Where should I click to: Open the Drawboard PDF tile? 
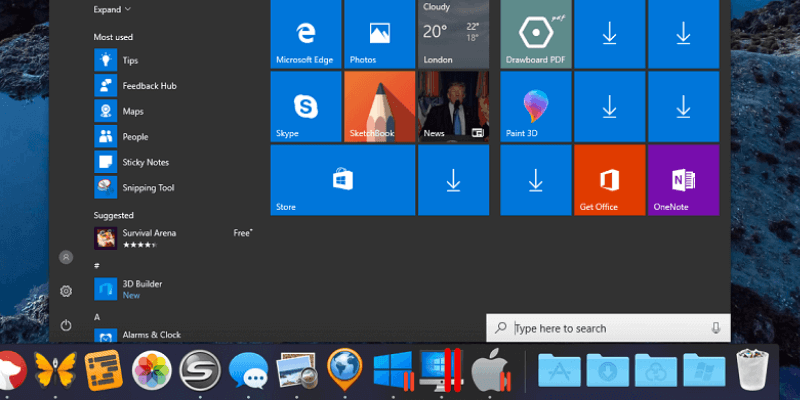tap(536, 34)
